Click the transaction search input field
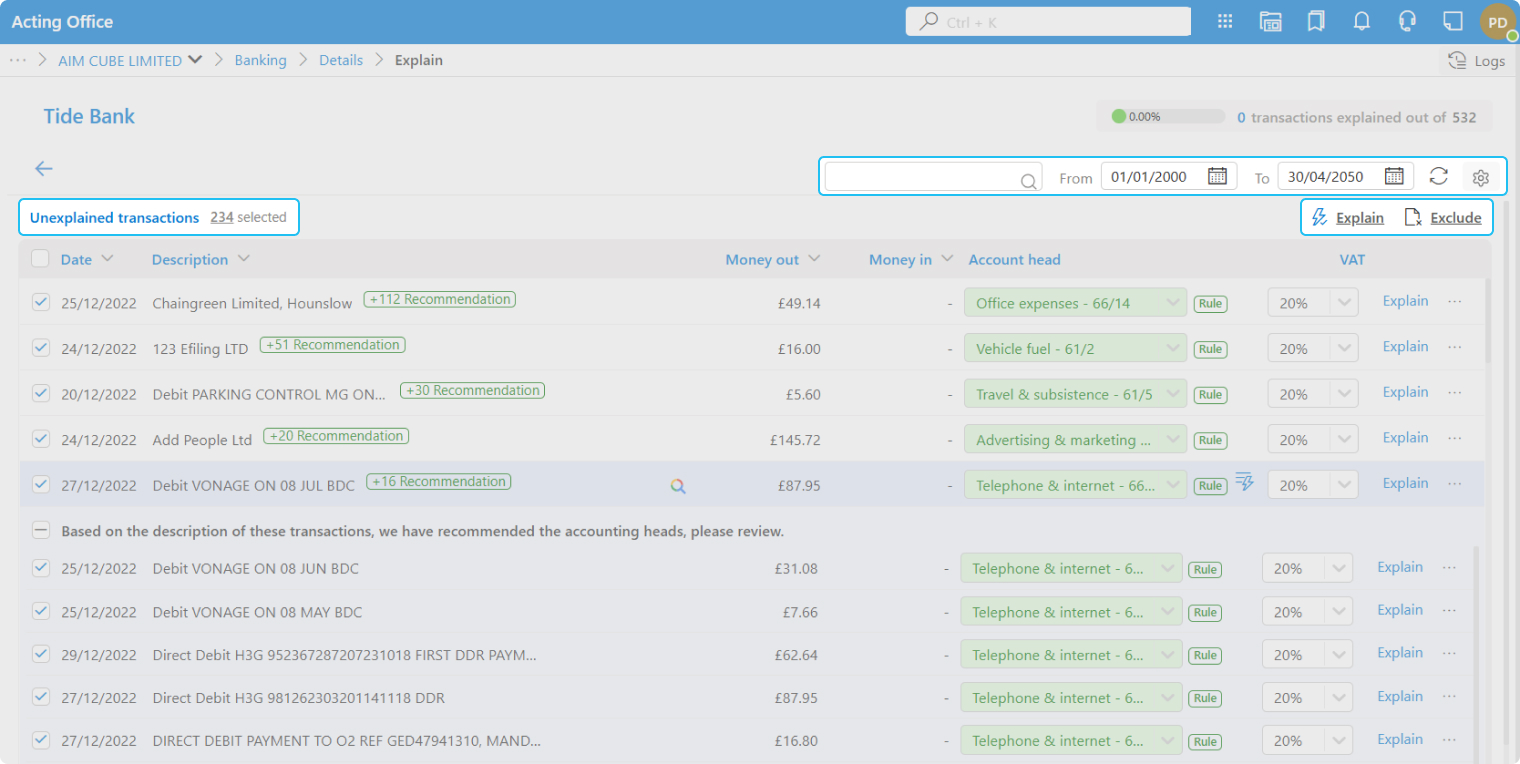 [920, 177]
